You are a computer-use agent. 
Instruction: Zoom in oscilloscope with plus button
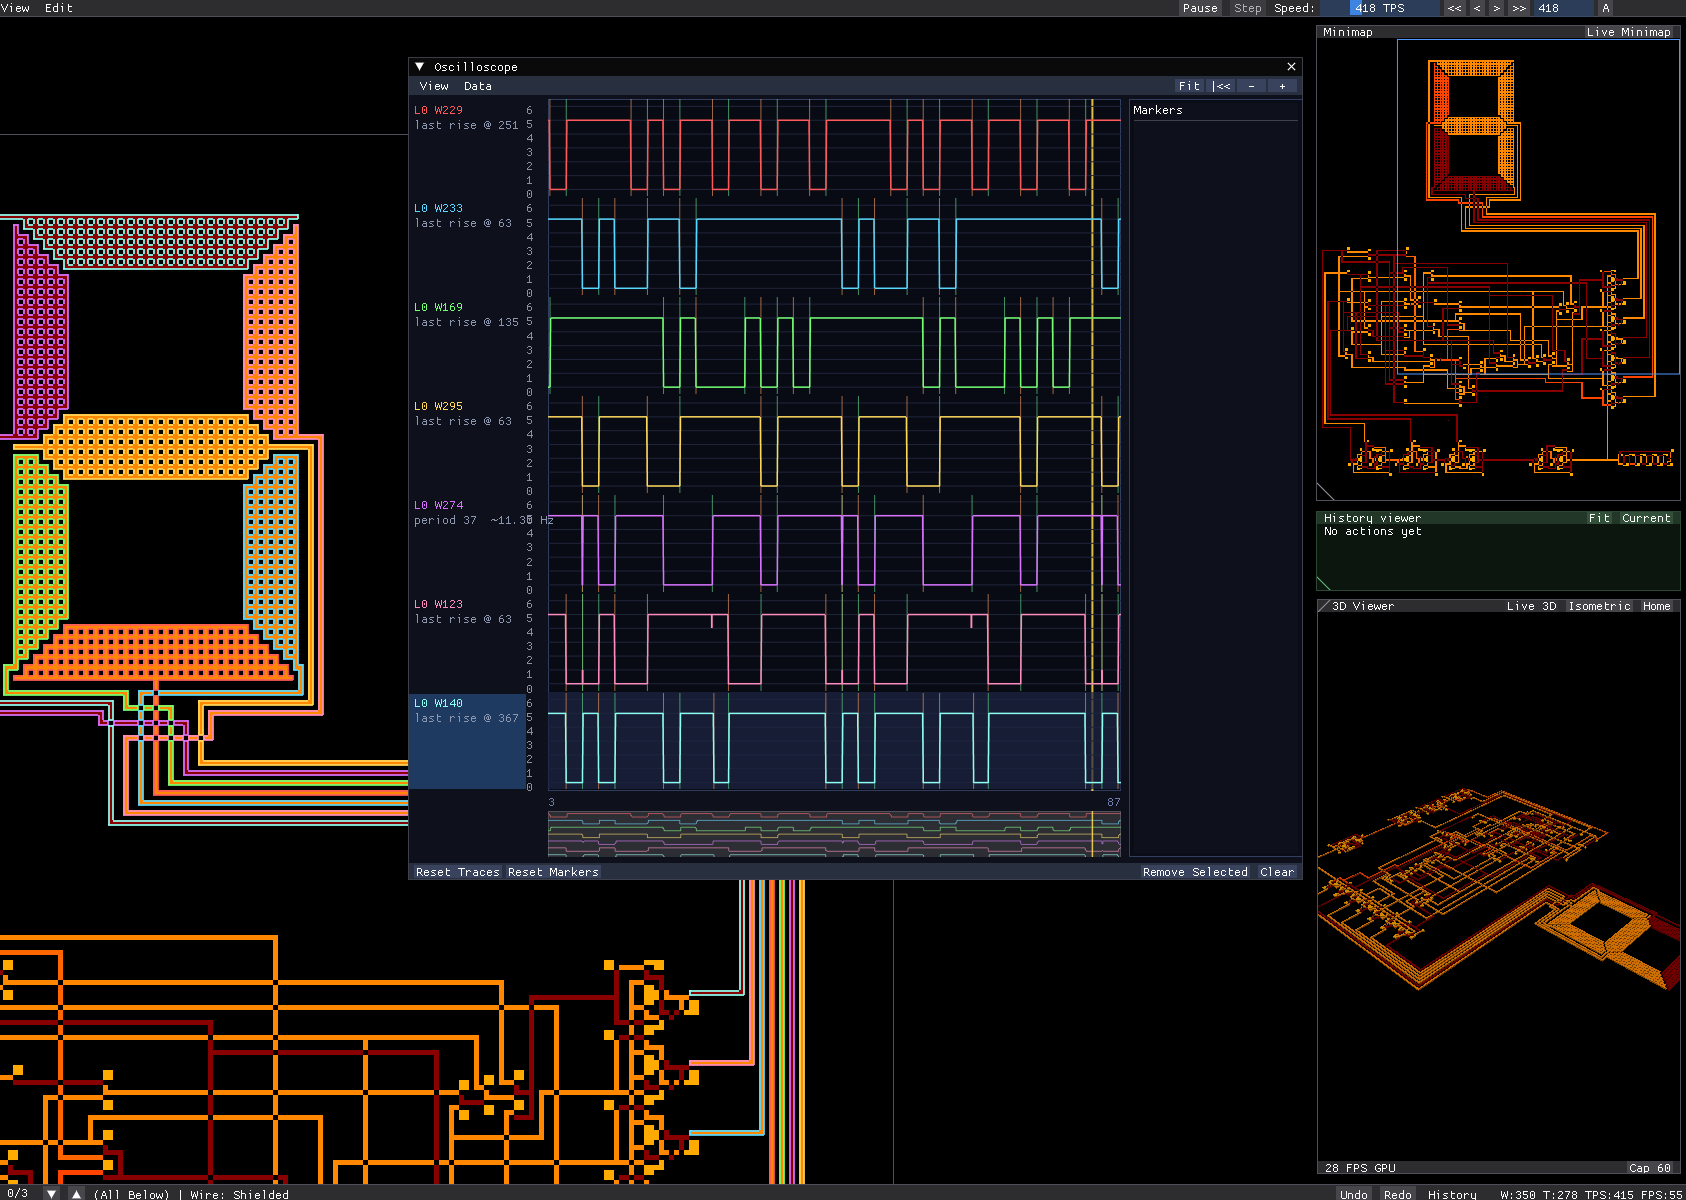[x=1283, y=86]
